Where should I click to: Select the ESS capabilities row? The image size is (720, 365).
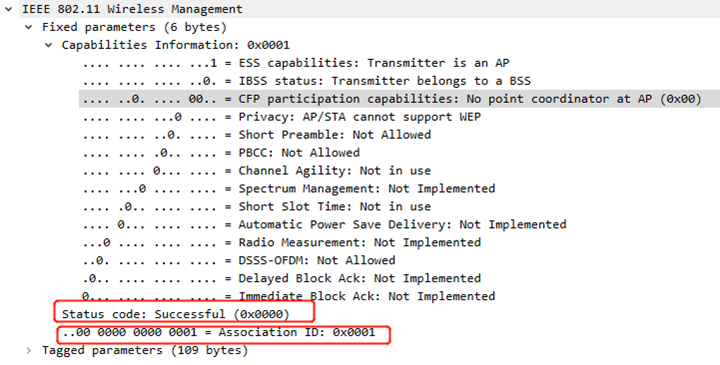296,63
